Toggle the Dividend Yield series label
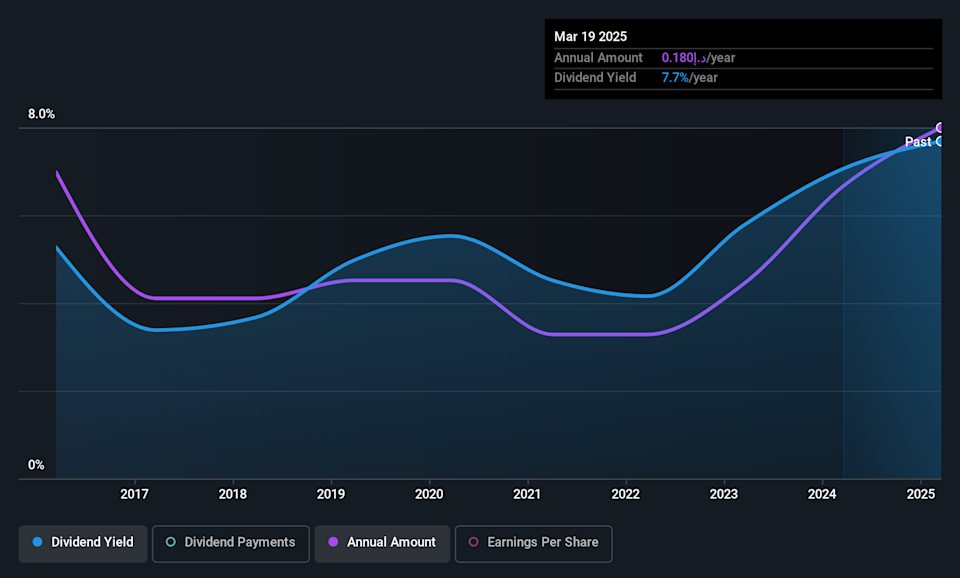Viewport: 960px width, 578px height. coord(91,542)
